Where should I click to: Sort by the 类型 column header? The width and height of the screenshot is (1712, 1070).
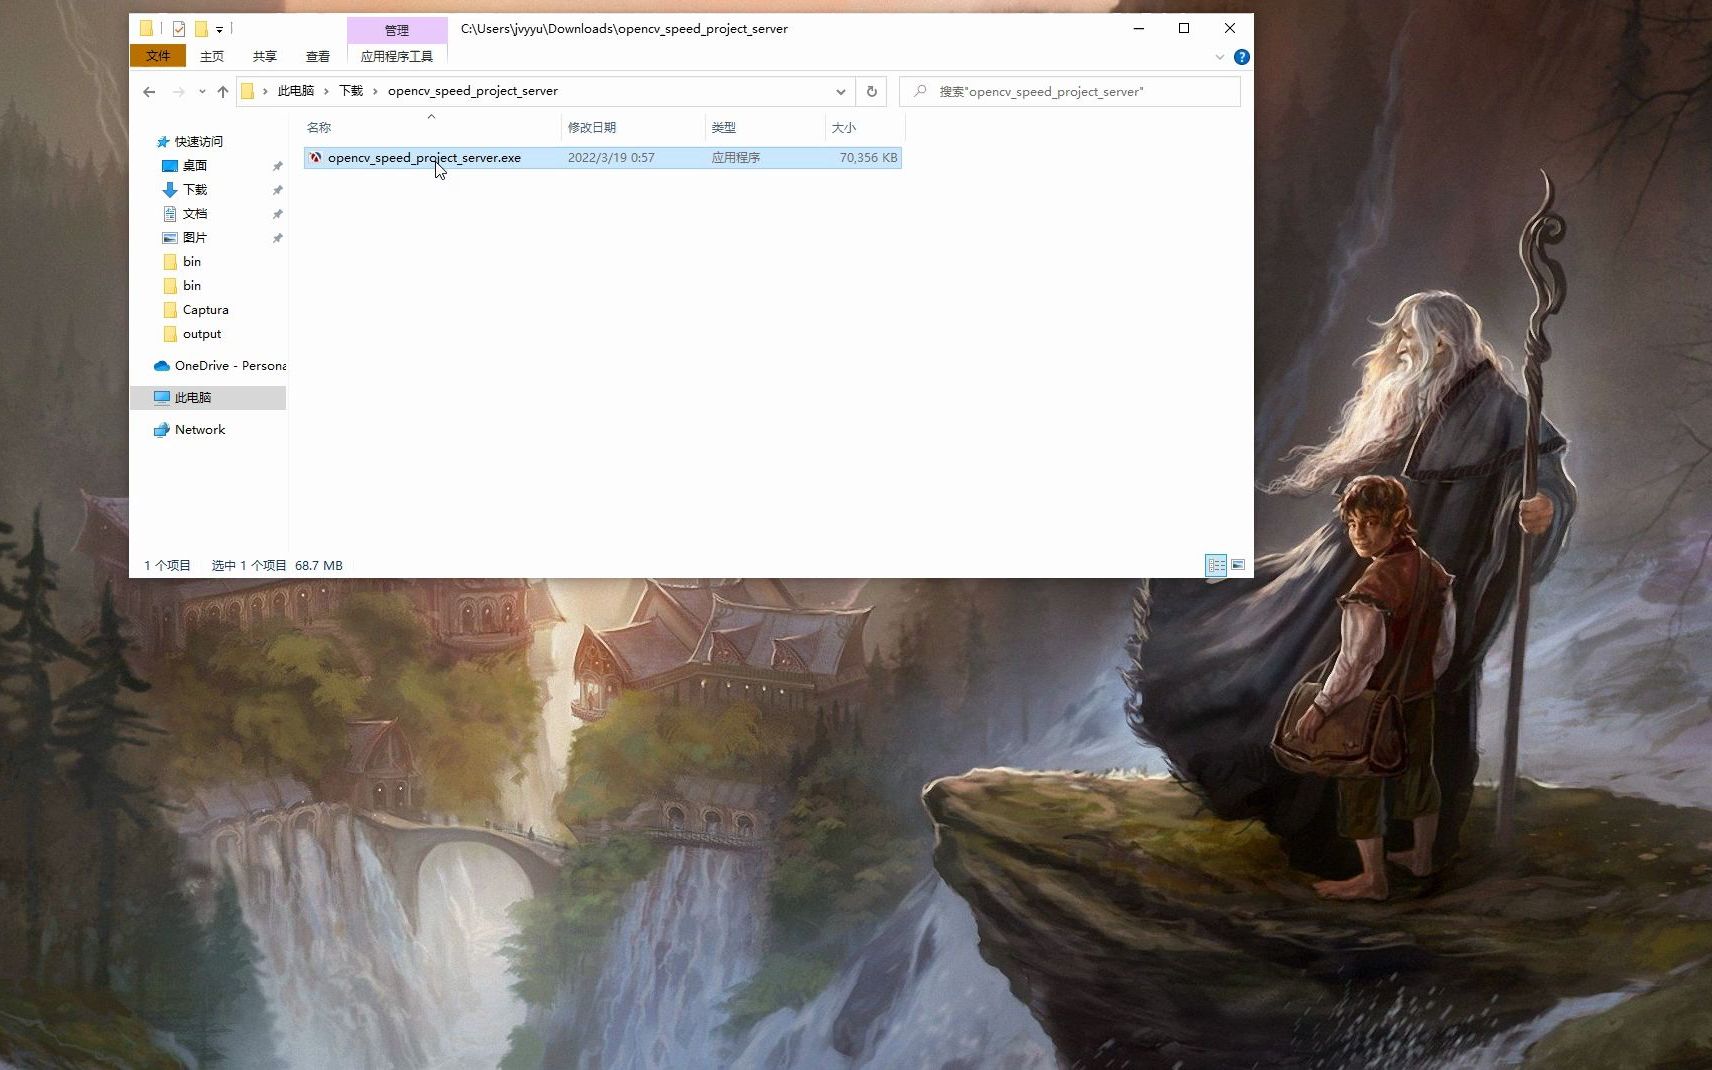click(x=765, y=127)
